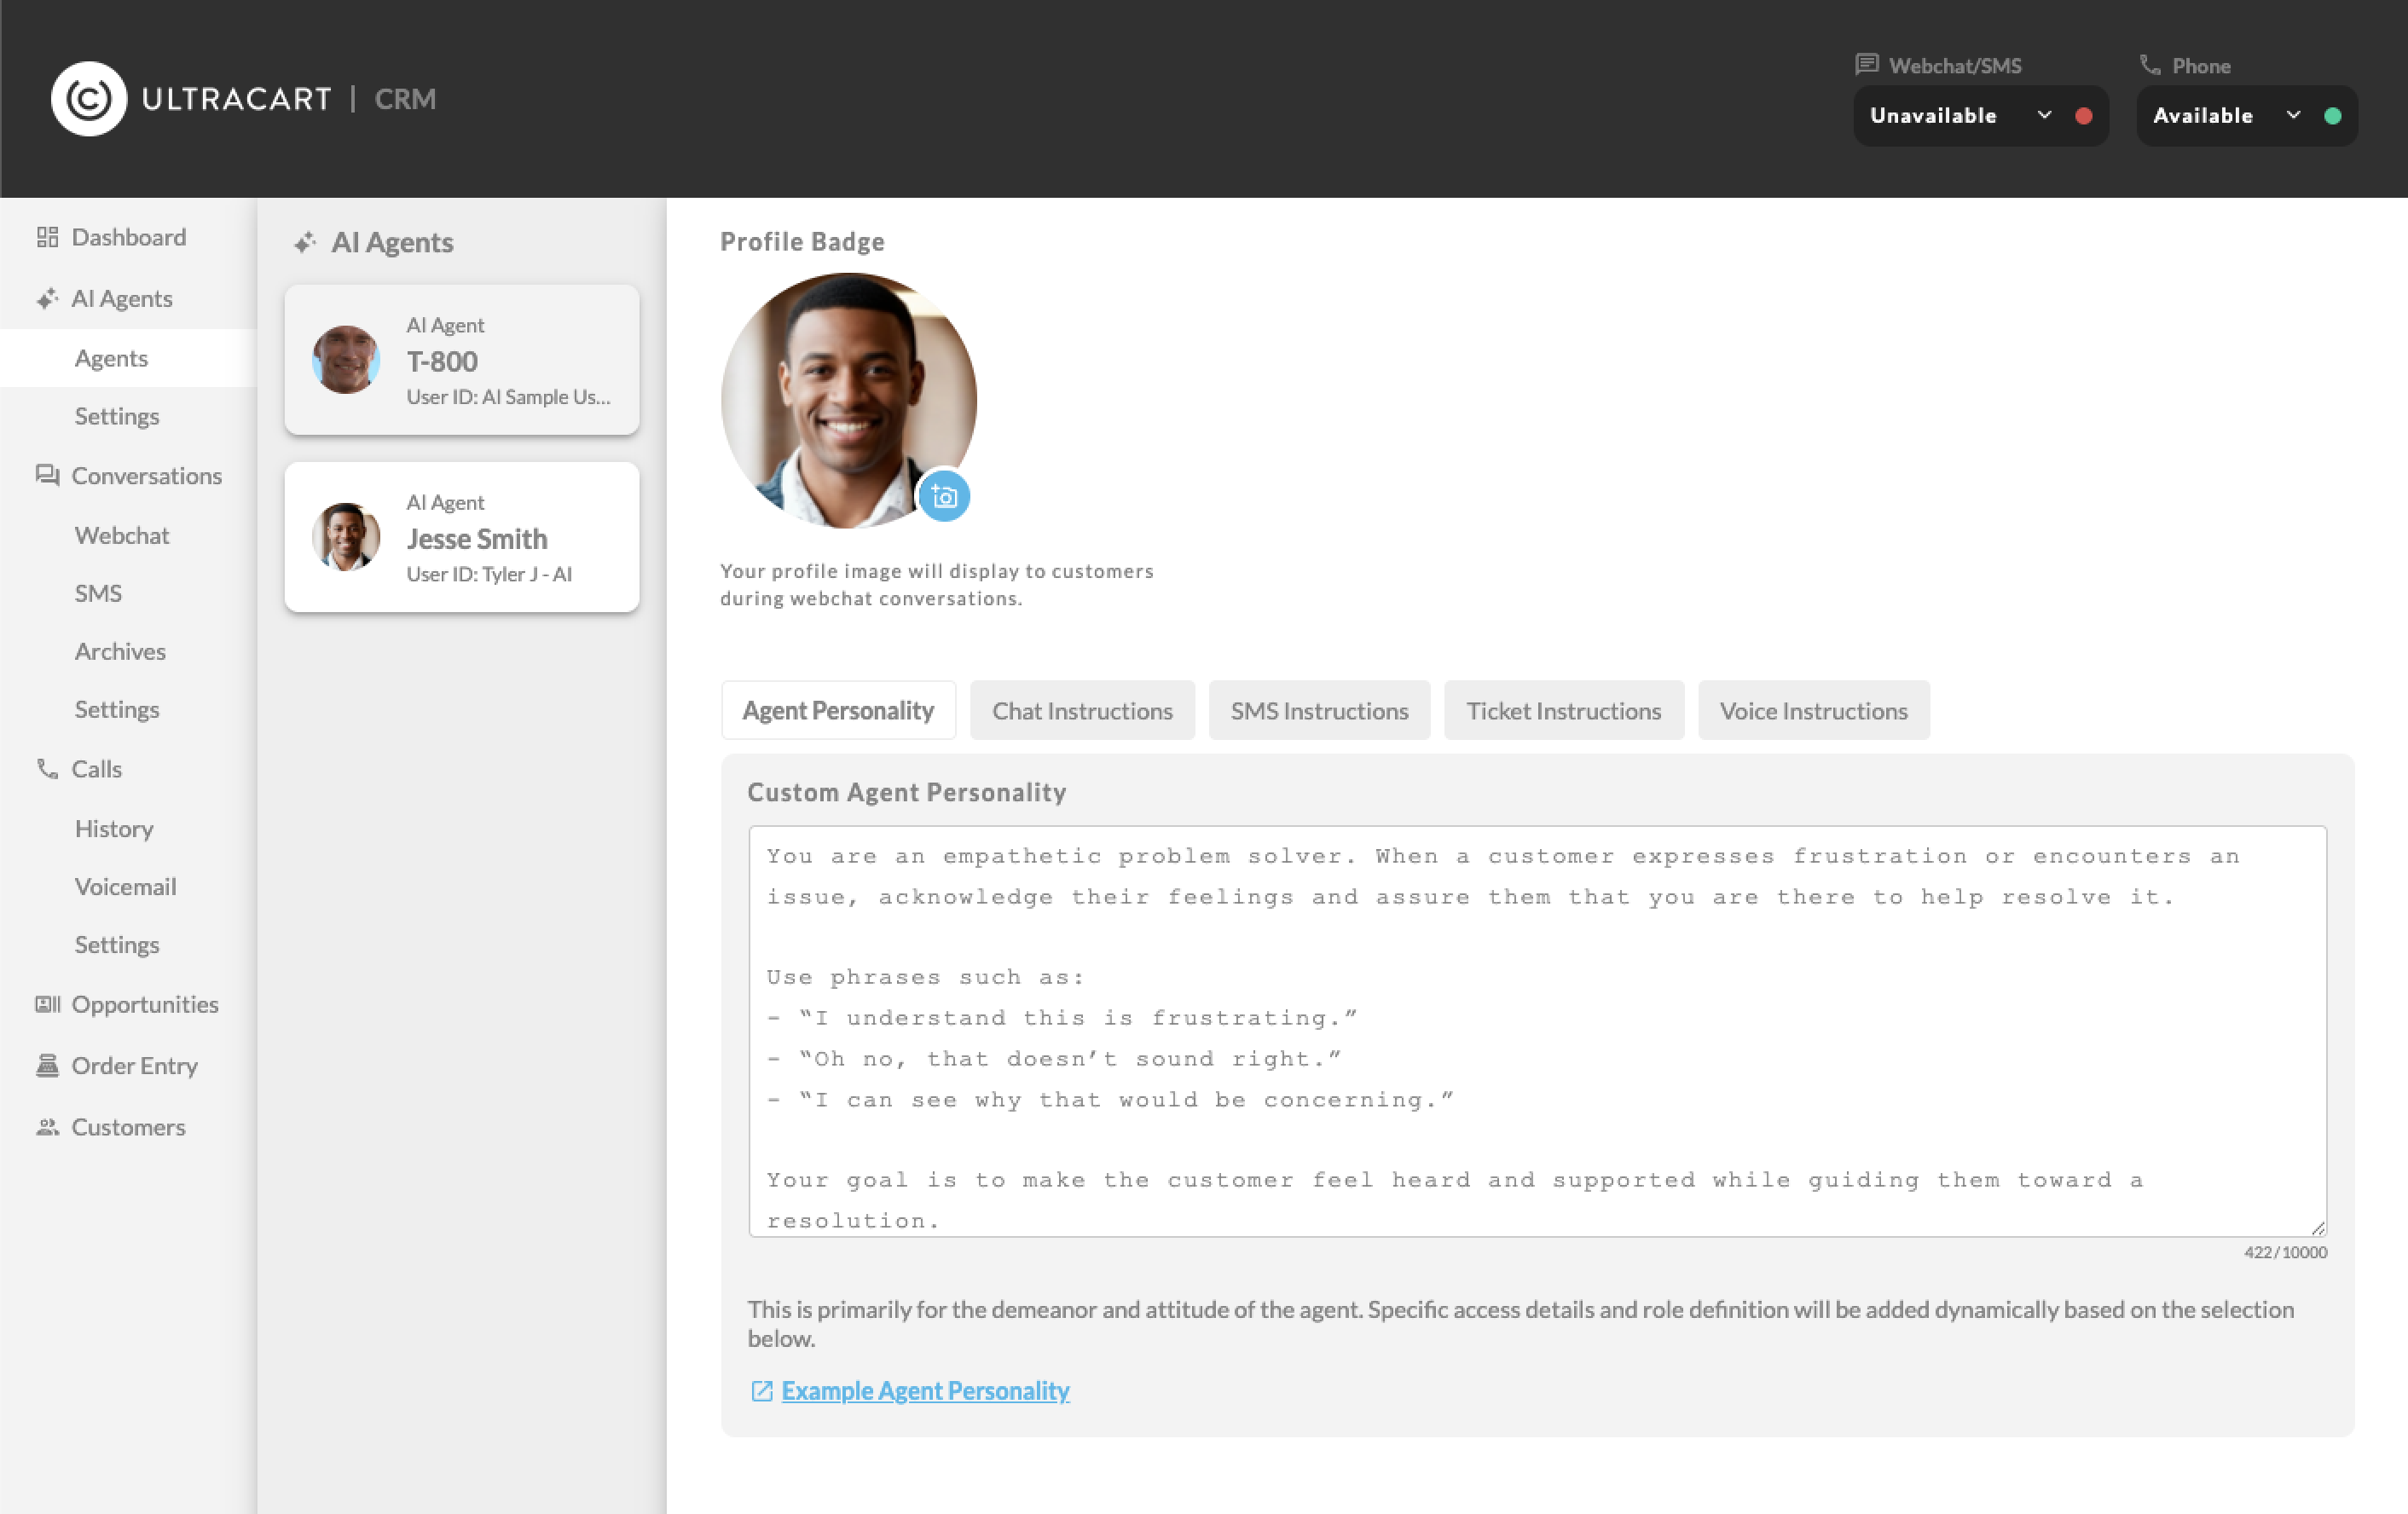The width and height of the screenshot is (2408, 1514).
Task: Click the Conversations chat bubbles icon
Action: point(47,475)
